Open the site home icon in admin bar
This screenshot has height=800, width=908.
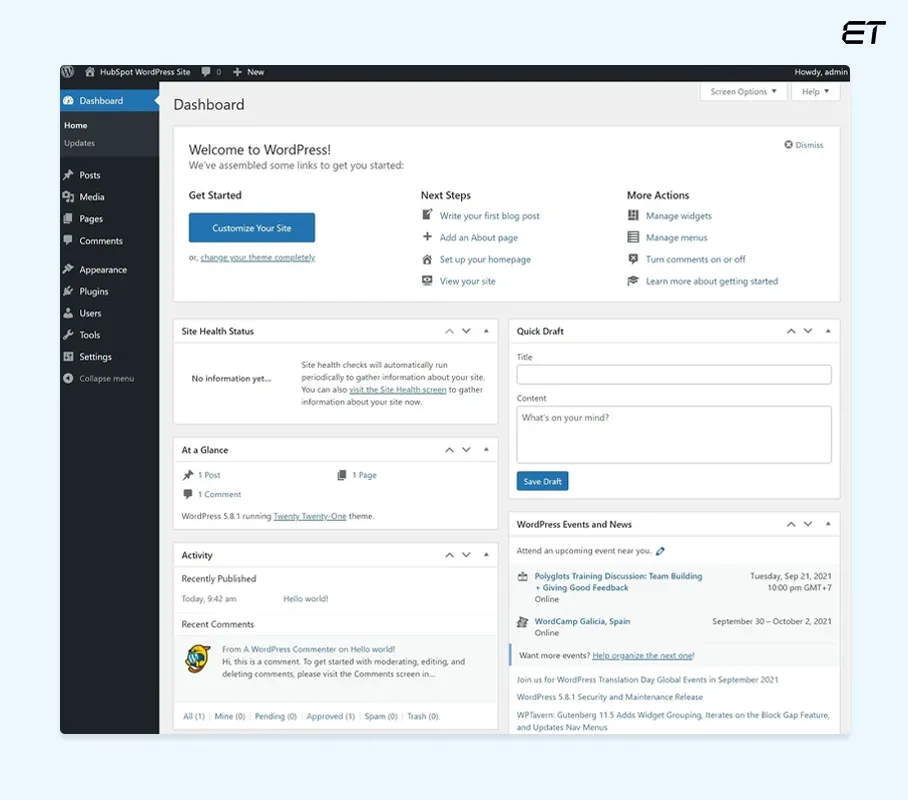click(90, 72)
